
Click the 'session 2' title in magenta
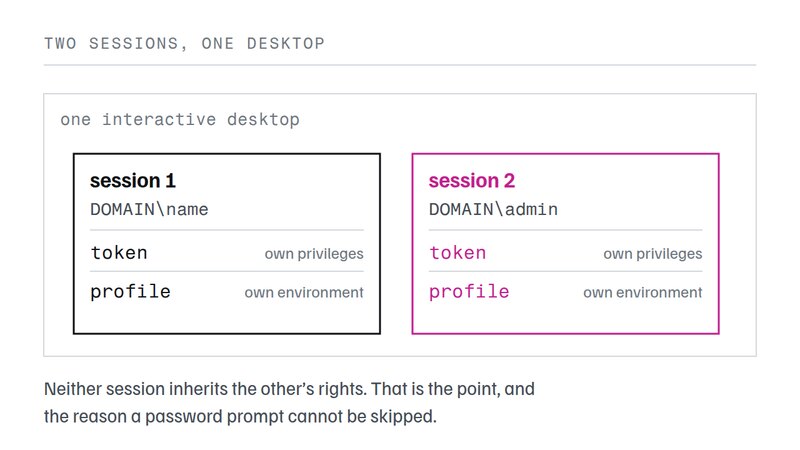pyautogui.click(x=471, y=181)
